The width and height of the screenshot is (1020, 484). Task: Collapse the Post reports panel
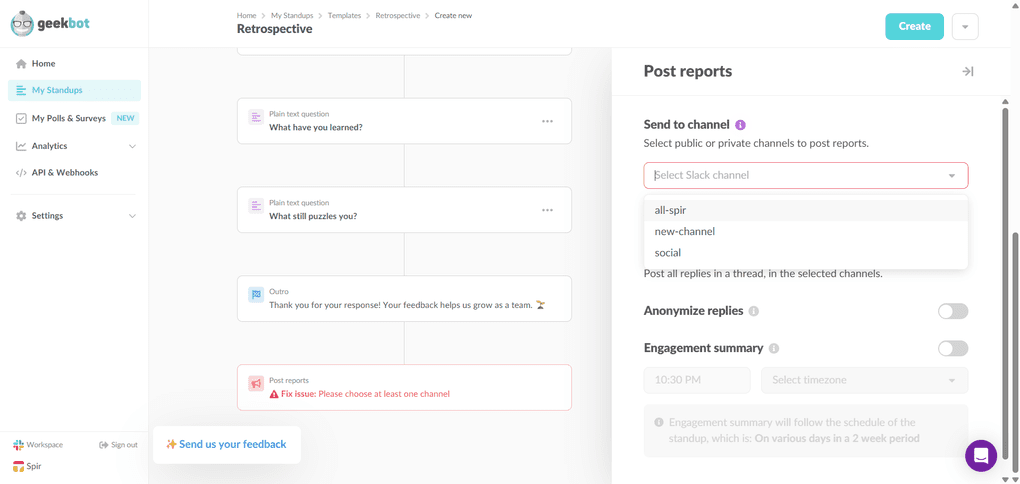[x=967, y=72]
